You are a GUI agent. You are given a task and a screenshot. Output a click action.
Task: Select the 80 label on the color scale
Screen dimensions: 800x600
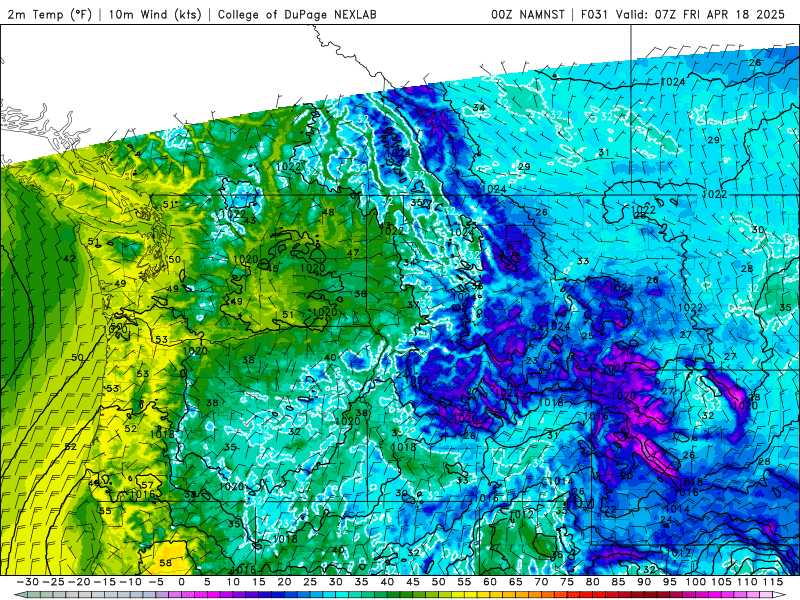[592, 582]
